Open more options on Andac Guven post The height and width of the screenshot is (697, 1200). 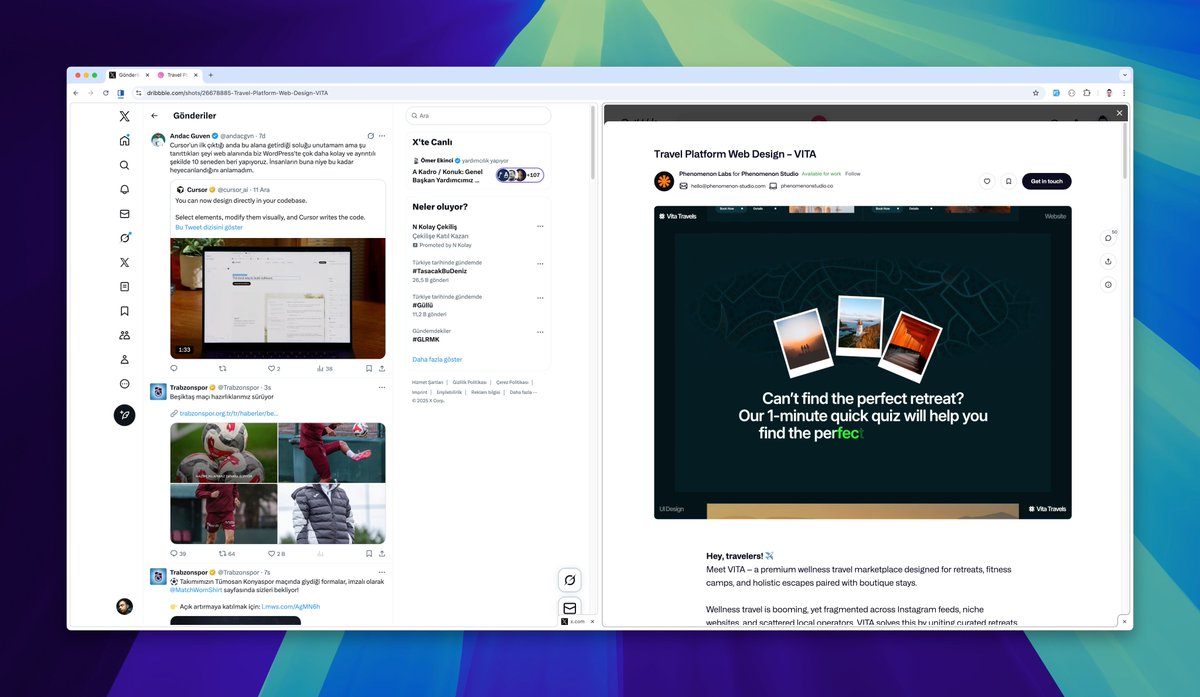[382, 135]
